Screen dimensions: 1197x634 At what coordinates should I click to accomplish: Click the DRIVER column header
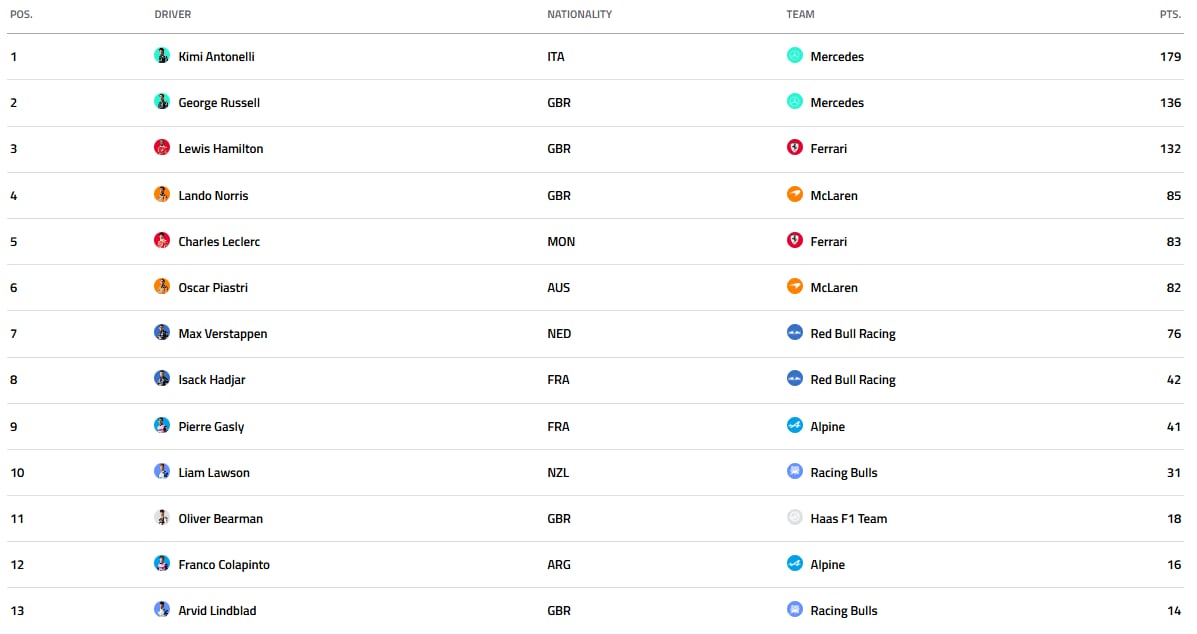coord(173,14)
